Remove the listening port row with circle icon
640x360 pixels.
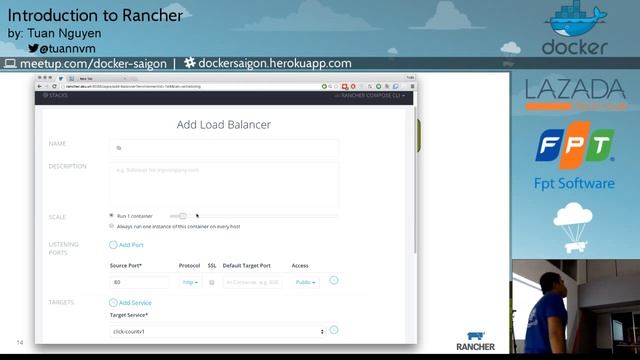tap(333, 280)
